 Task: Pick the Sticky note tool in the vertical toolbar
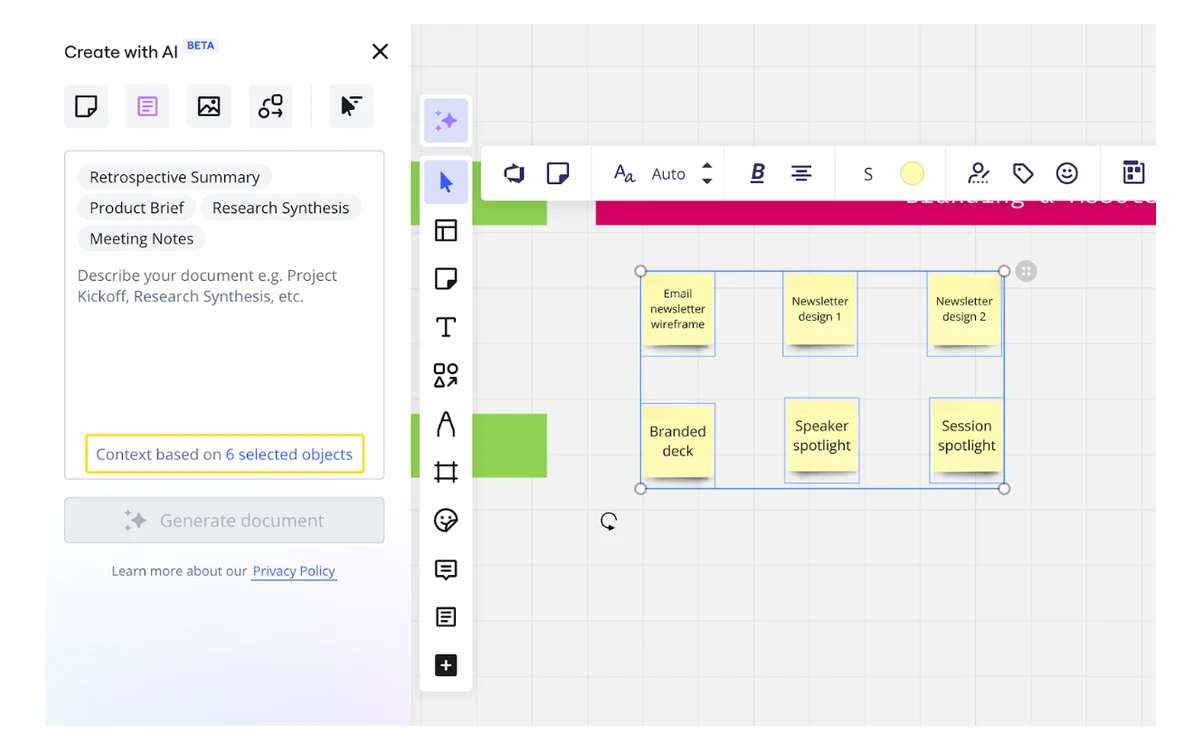tap(446, 278)
